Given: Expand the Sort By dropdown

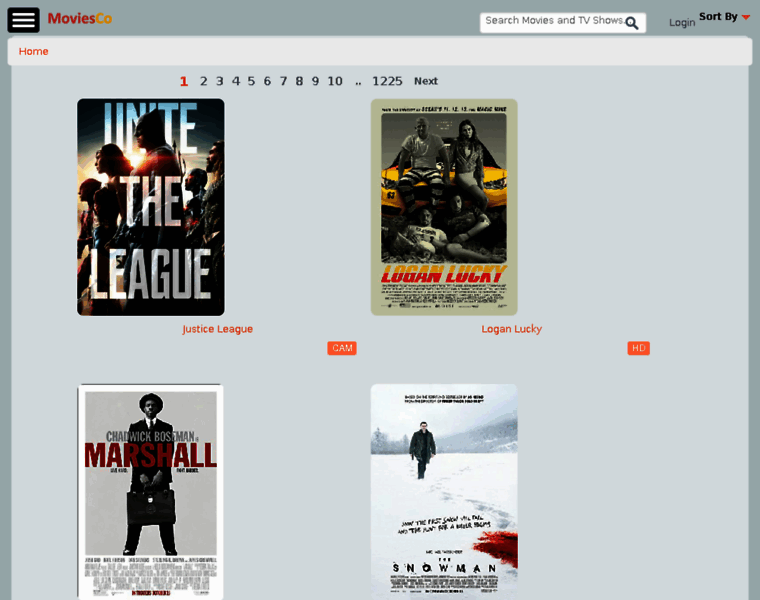Looking at the screenshot, I should (724, 17).
